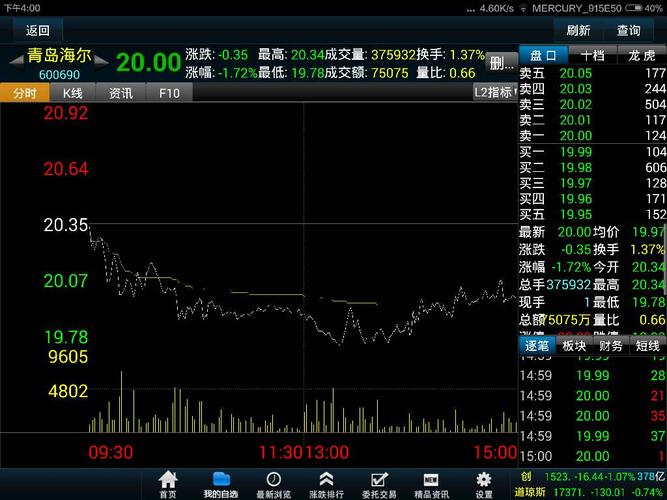Screen dimensions: 667x500
Task: Go to previous stock with left arrow
Action: (x=16, y=61)
